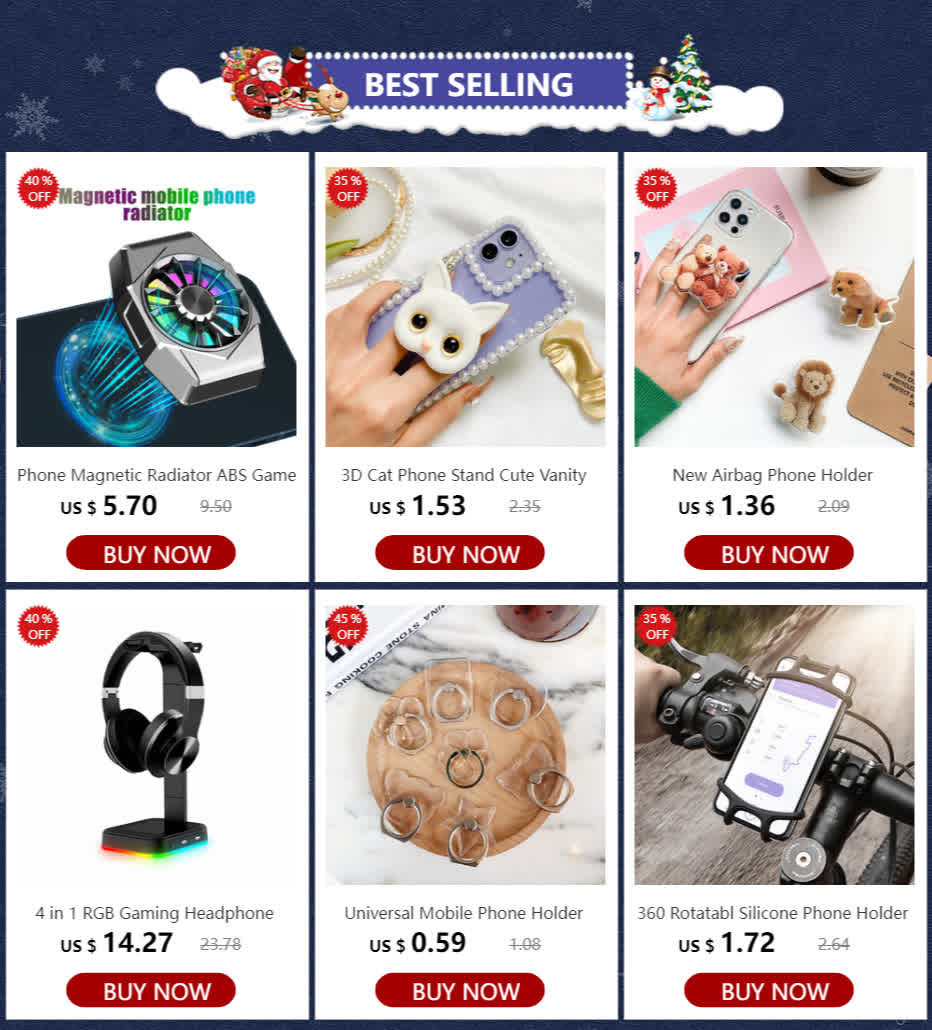Click the 35% OFF badge on bike phone holder

(656, 627)
